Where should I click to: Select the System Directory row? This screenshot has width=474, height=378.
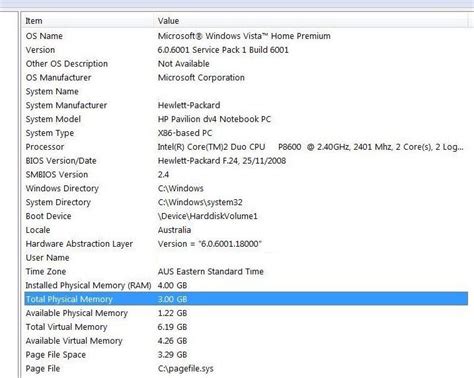(x=246, y=202)
